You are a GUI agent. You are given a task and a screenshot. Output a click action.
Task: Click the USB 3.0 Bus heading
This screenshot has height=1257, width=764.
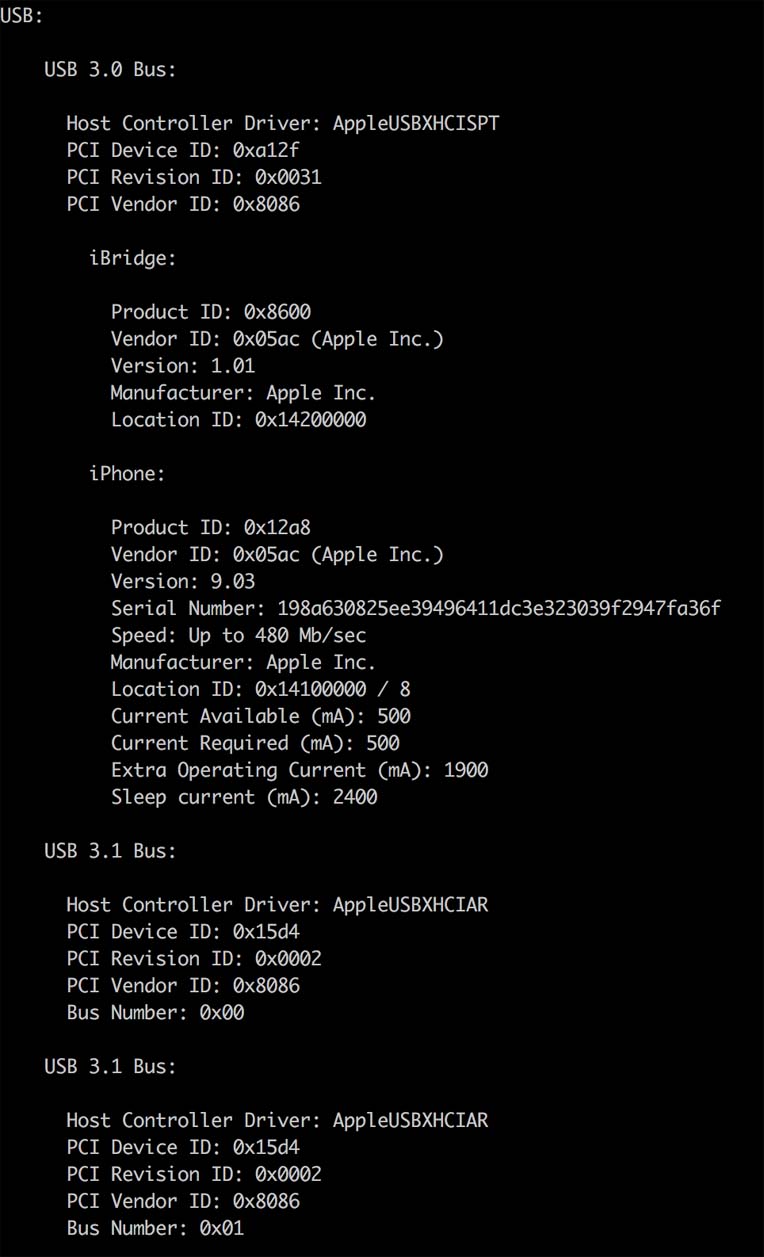pos(110,70)
